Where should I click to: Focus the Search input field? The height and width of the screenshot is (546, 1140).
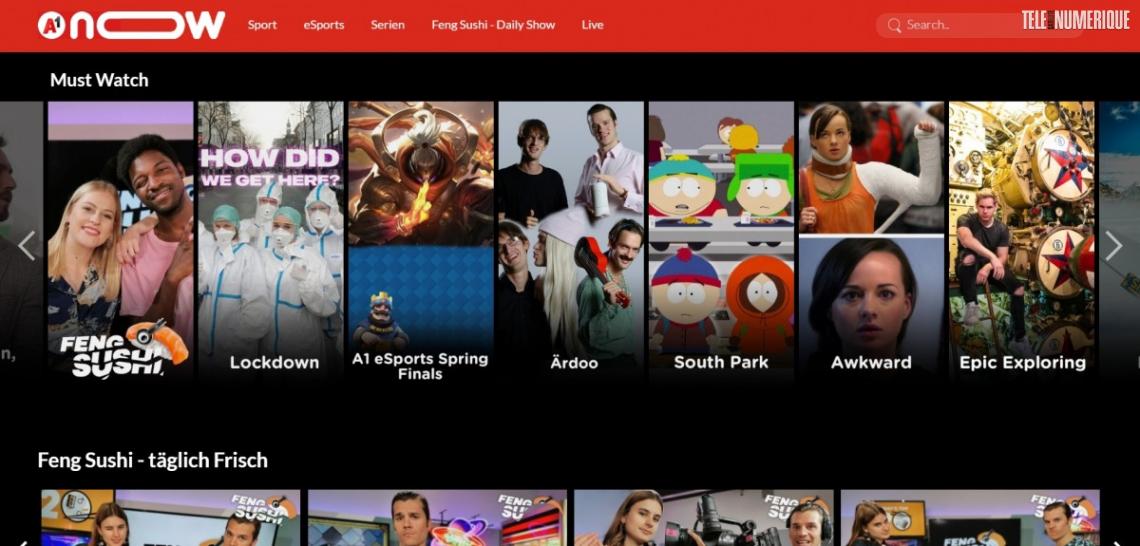click(x=979, y=25)
